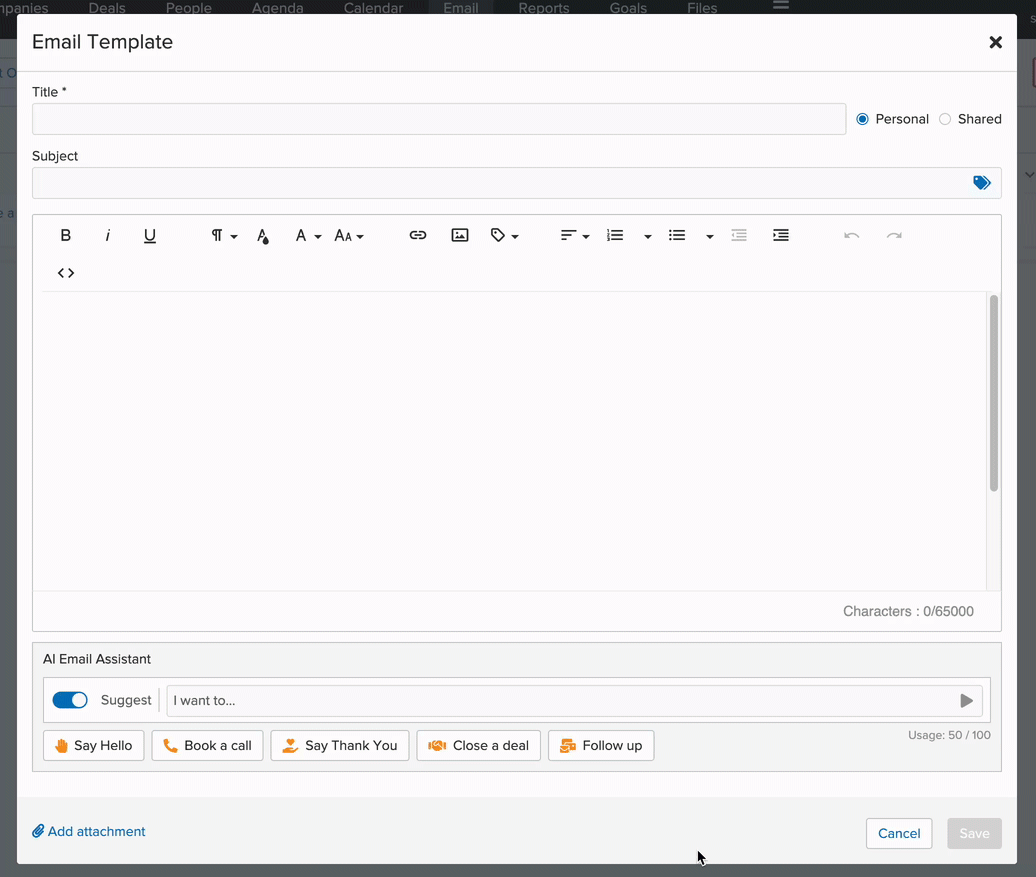The image size is (1036, 877).
Task: Switch to the Calendar tab
Action: pyautogui.click(x=373, y=7)
